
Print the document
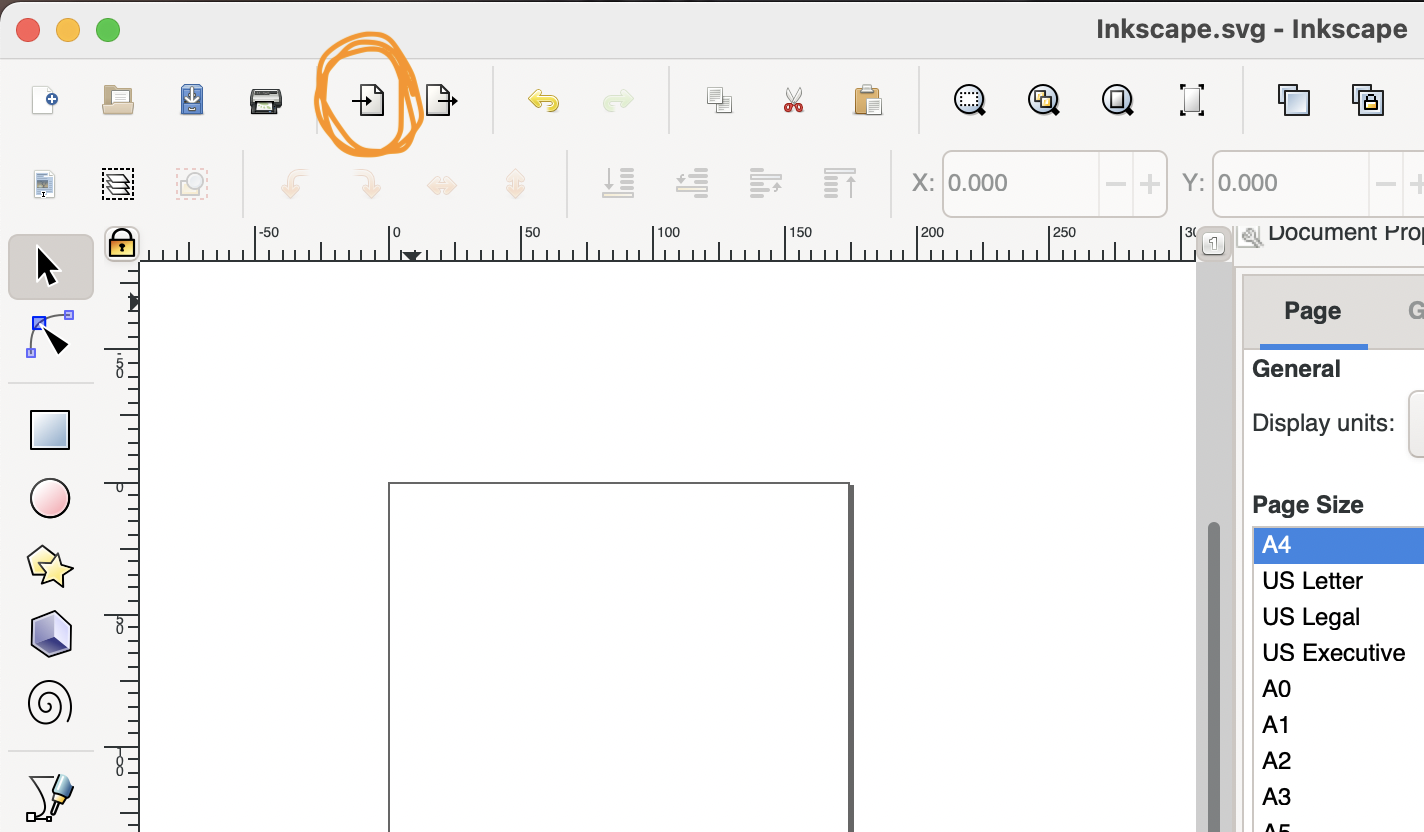(265, 99)
